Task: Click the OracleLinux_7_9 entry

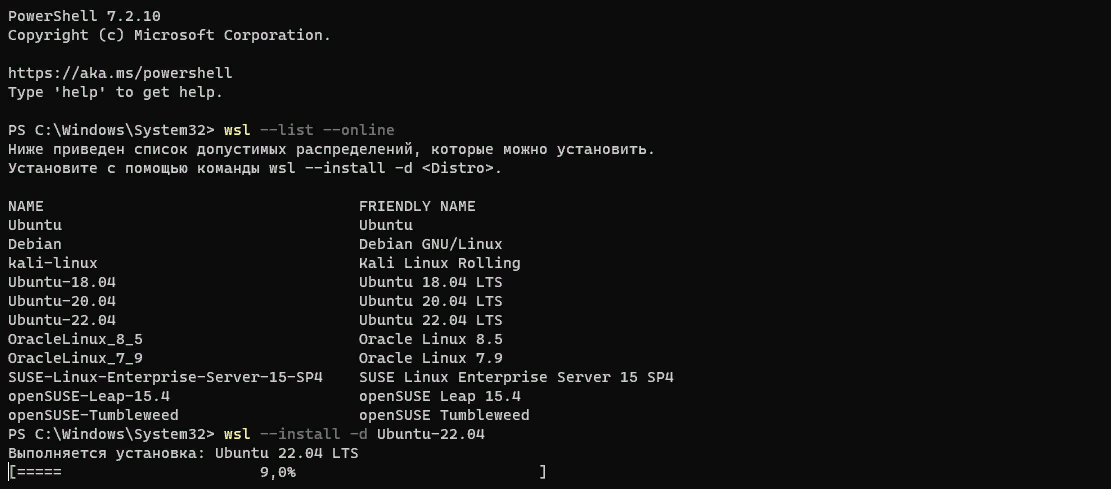Action: click(75, 358)
